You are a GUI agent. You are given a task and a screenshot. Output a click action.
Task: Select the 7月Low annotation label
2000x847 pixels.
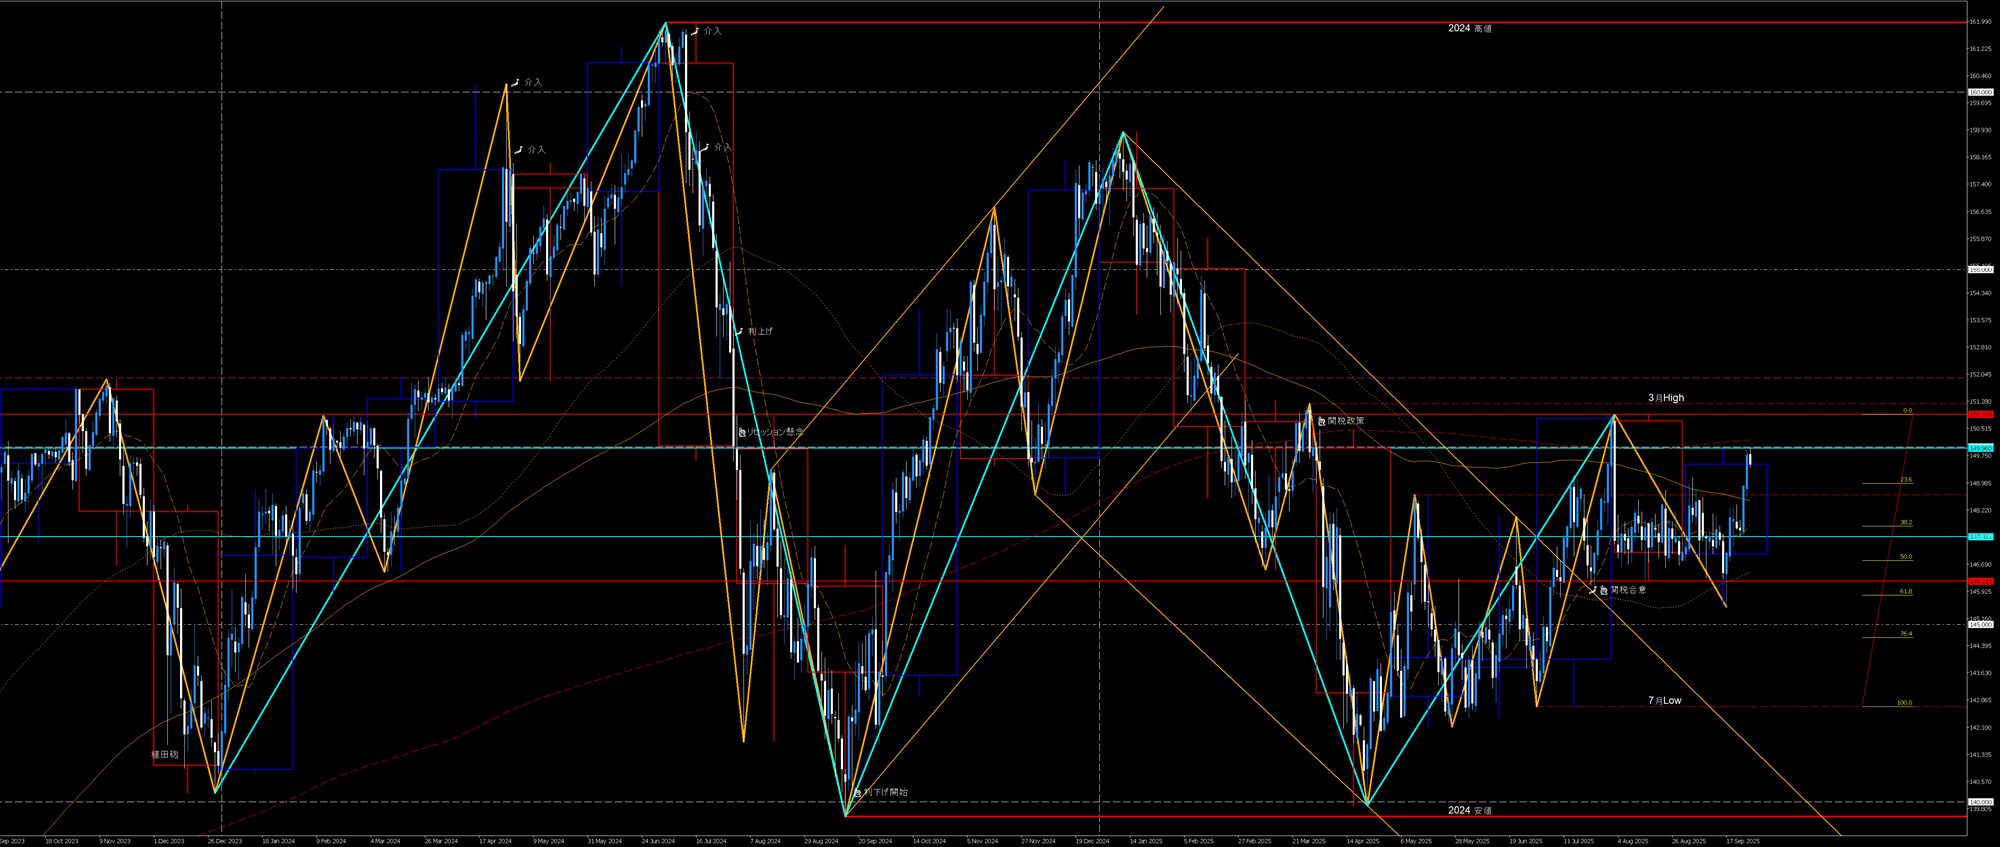point(1665,701)
